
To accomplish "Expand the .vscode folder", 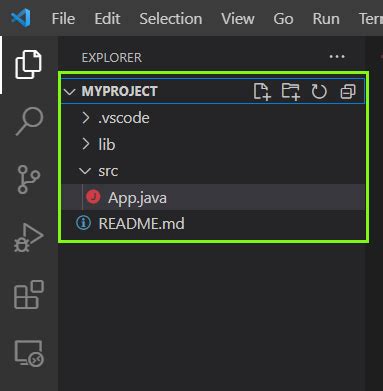I will (x=86, y=118).
